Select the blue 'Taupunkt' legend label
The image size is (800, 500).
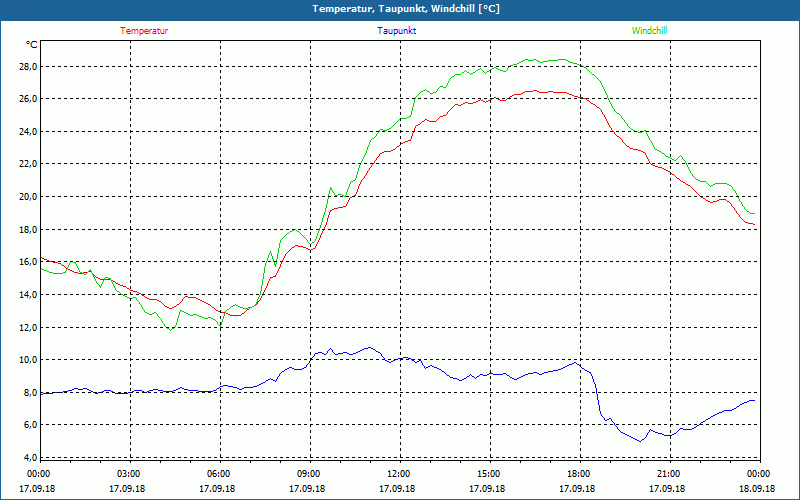click(x=396, y=31)
